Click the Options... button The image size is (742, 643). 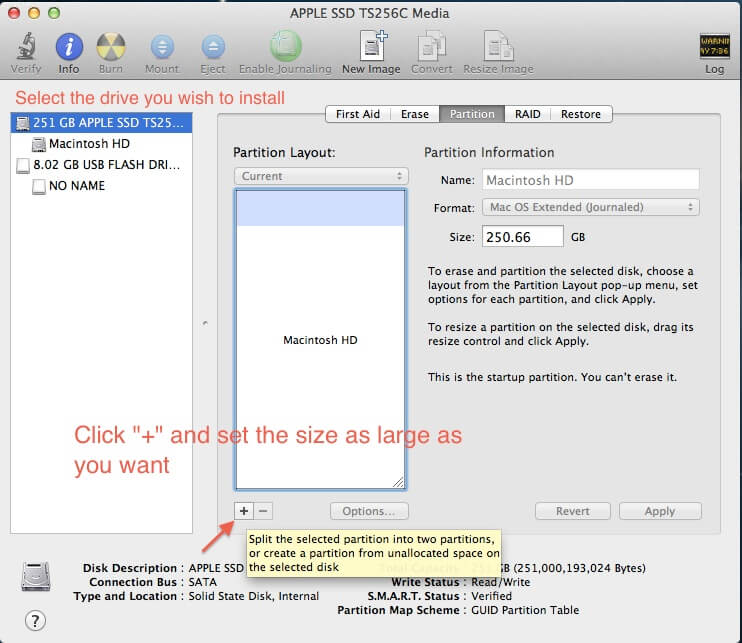click(369, 511)
